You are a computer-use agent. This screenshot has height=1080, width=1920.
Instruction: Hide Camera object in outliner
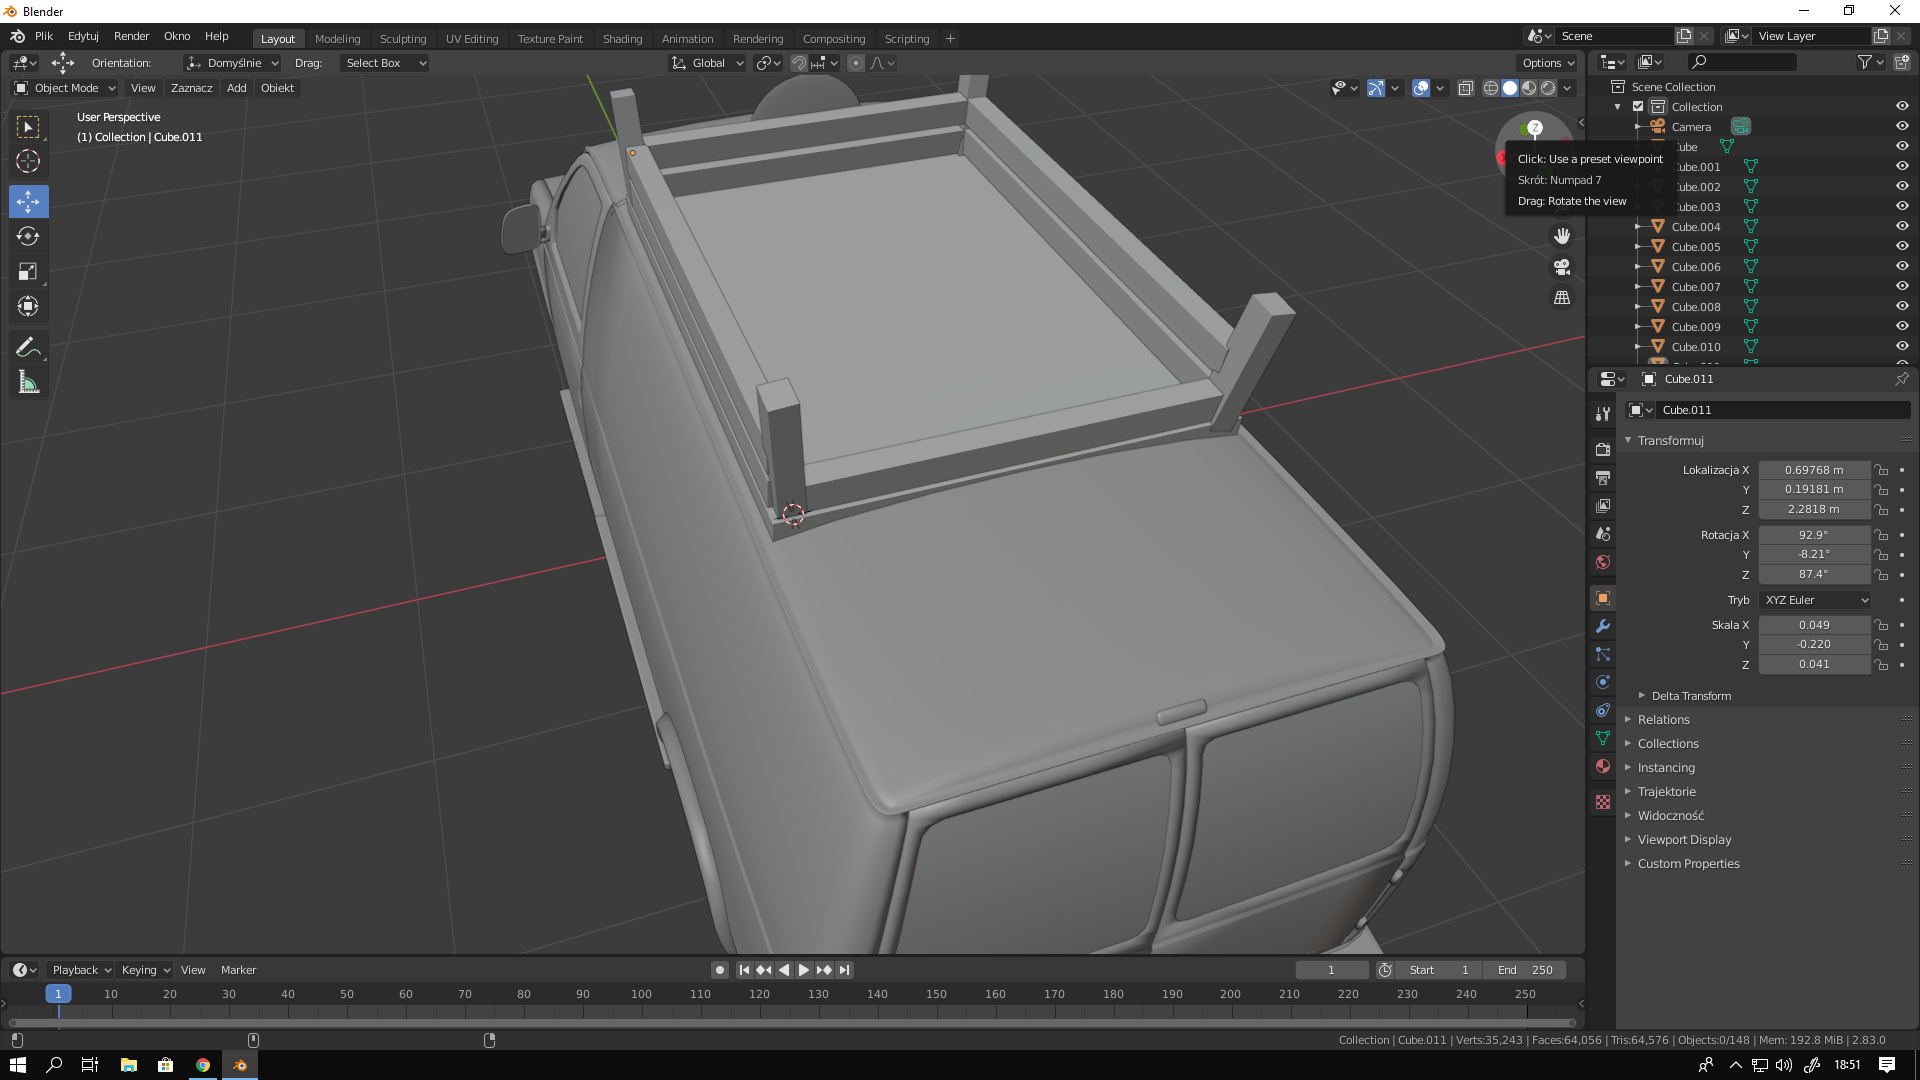[1902, 126]
